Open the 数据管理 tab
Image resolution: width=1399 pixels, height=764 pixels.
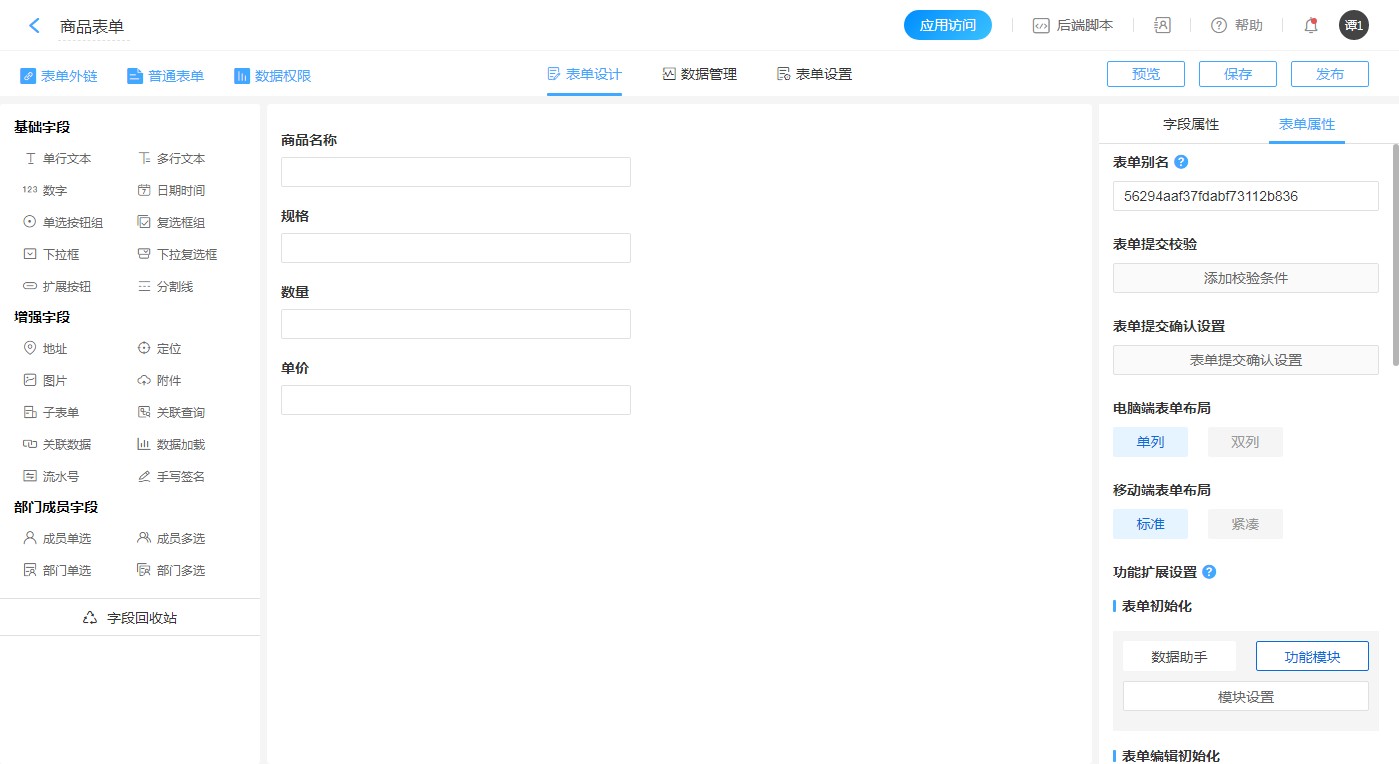[699, 74]
